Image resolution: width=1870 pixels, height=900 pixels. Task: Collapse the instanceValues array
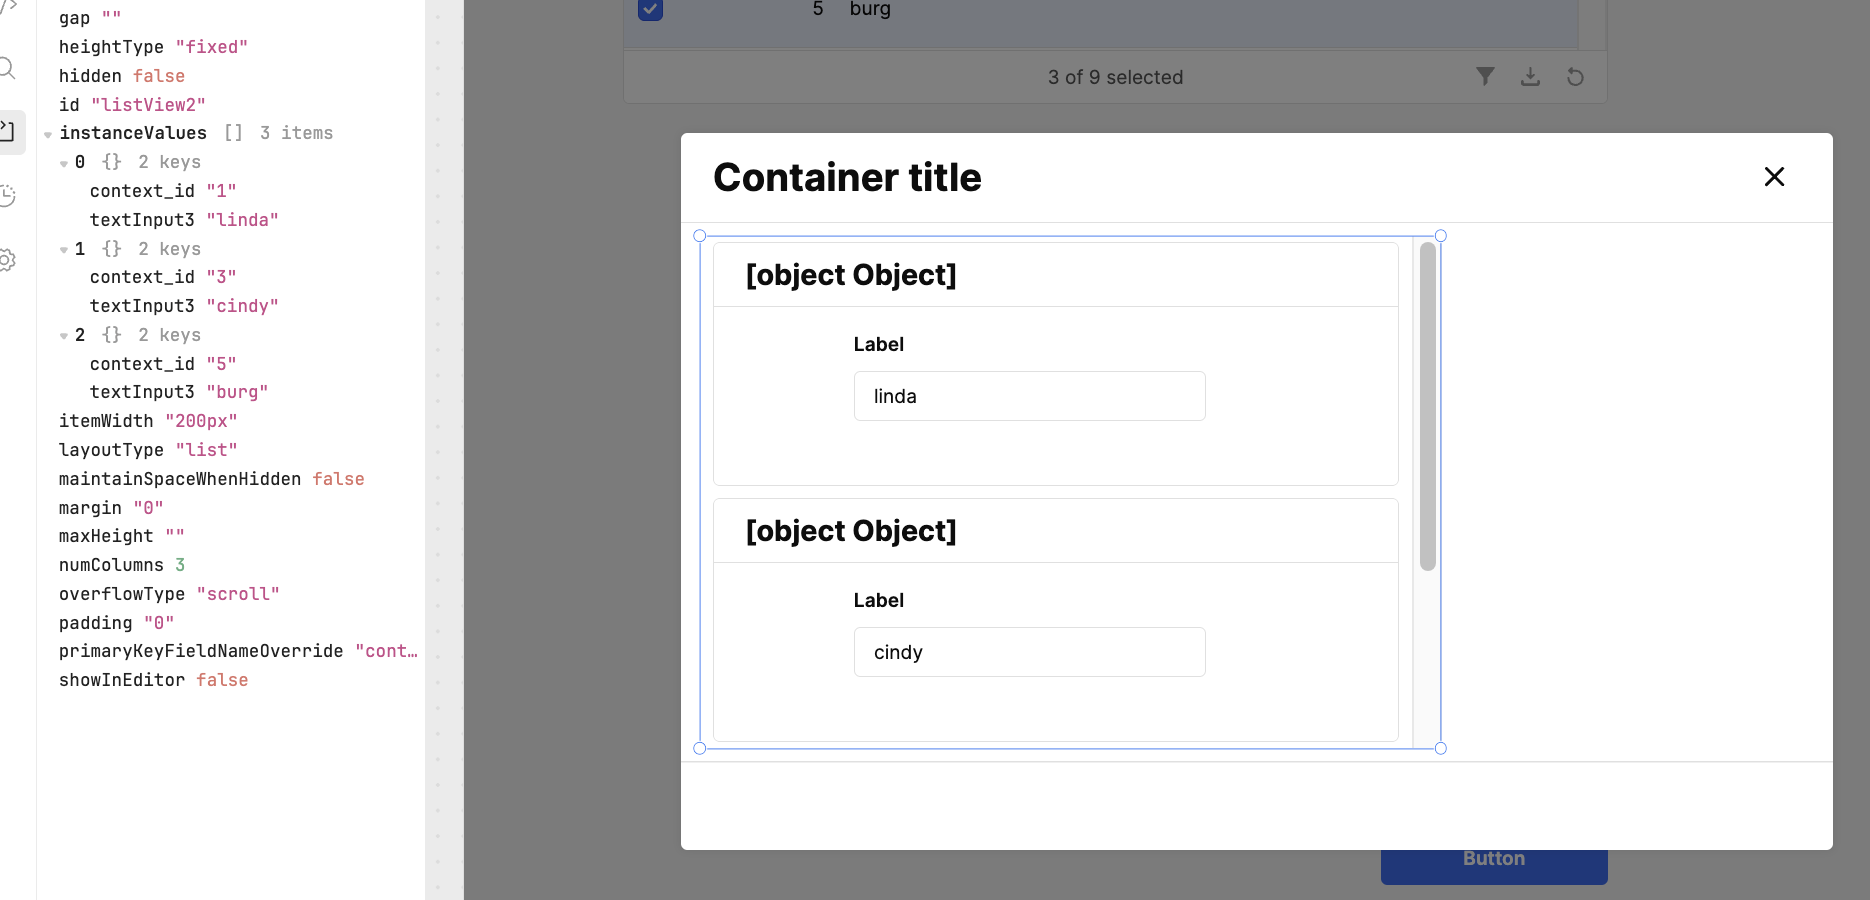pos(48,134)
